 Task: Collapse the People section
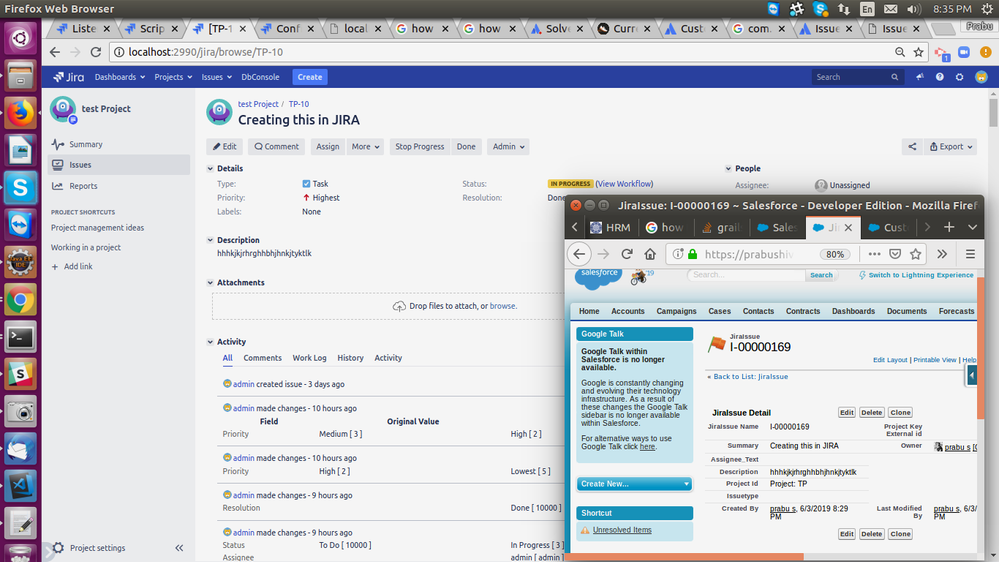click(x=728, y=169)
